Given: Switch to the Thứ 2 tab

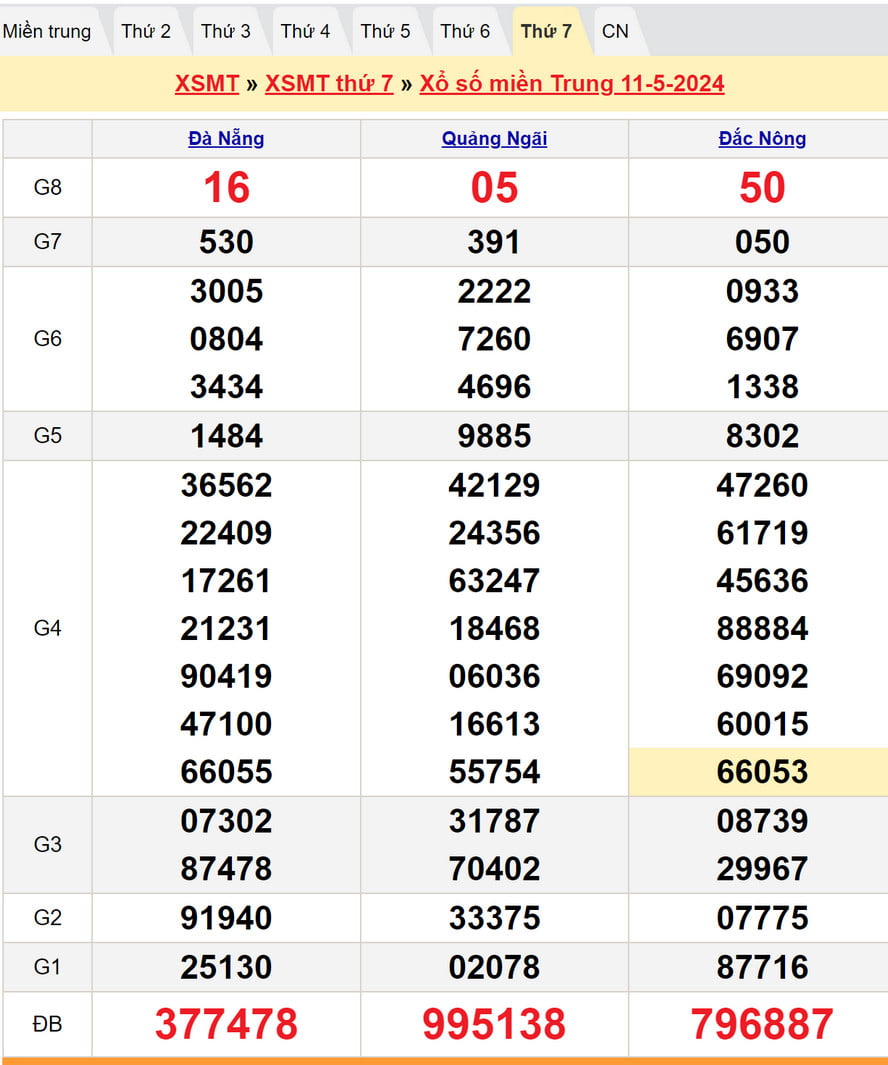Looking at the screenshot, I should 146,31.
